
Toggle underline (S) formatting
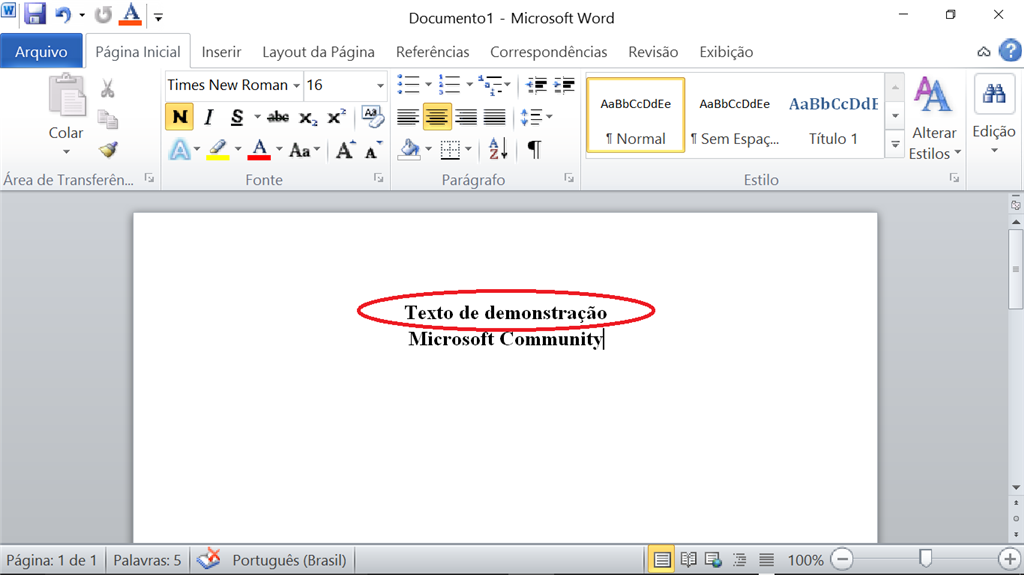tap(236, 118)
